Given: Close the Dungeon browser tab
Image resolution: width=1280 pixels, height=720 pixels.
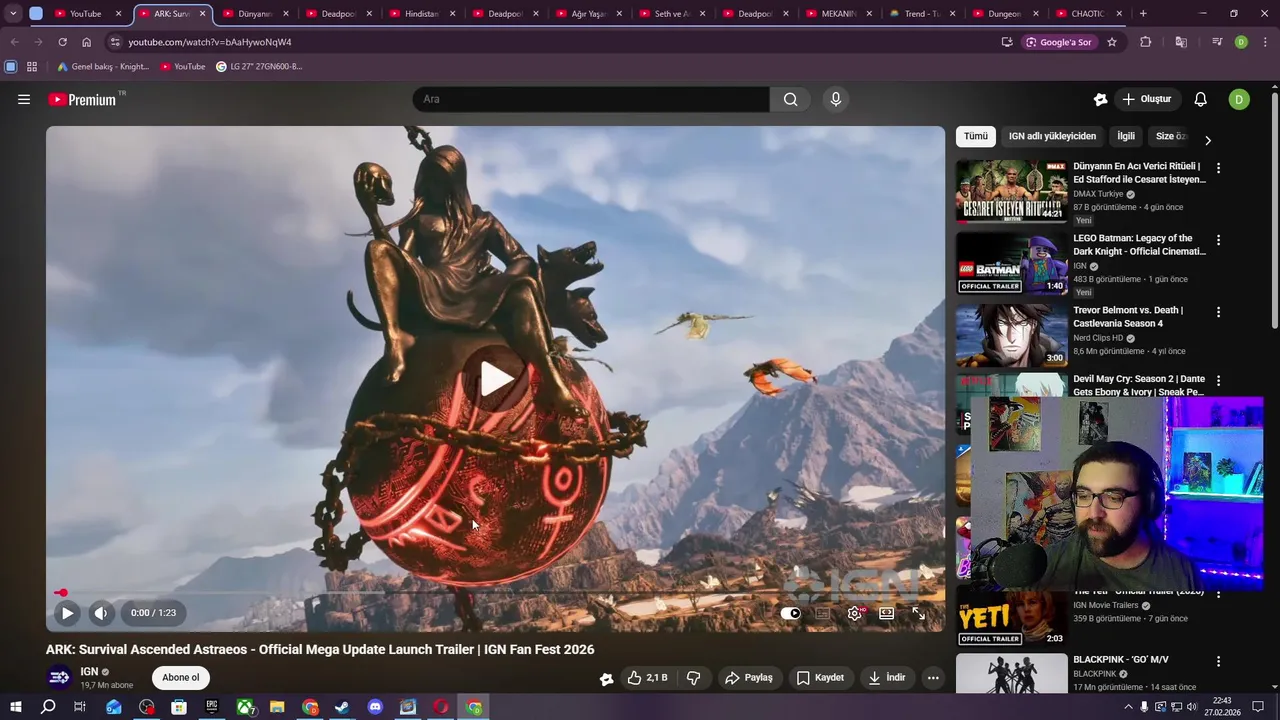Looking at the screenshot, I should pos(1035,14).
